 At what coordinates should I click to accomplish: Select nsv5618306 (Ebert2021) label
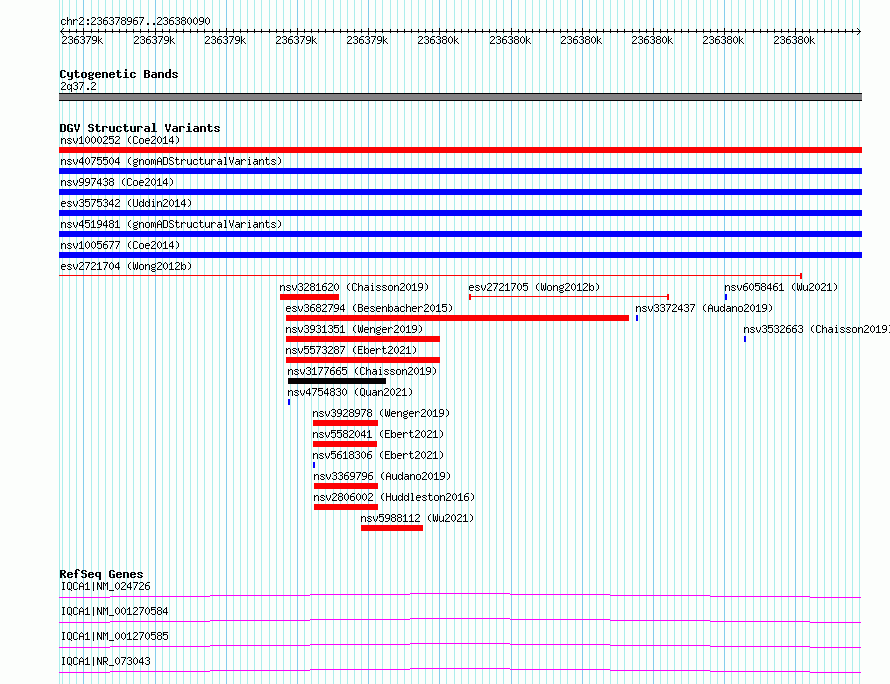click(378, 455)
